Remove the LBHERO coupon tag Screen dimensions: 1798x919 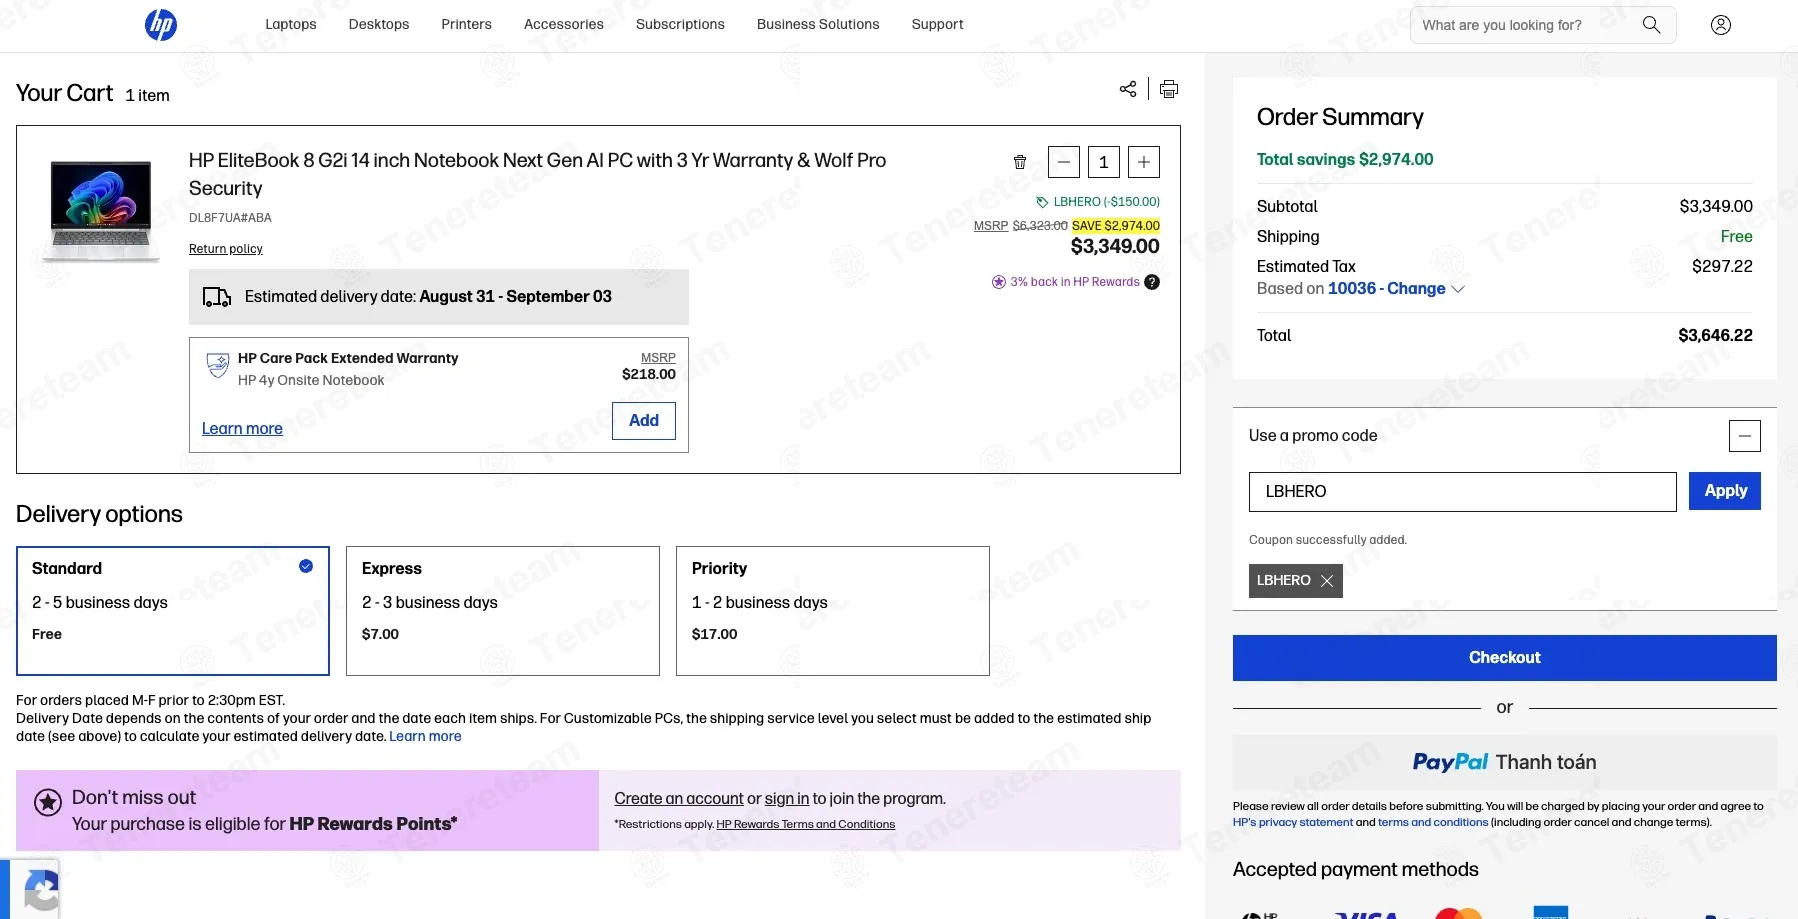1327,581
